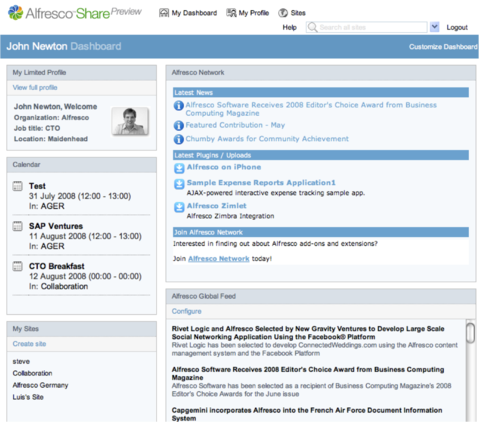Image resolution: width=479 pixels, height=422 pixels.
Task: Click the magnifier icon in search box
Action: [312, 27]
